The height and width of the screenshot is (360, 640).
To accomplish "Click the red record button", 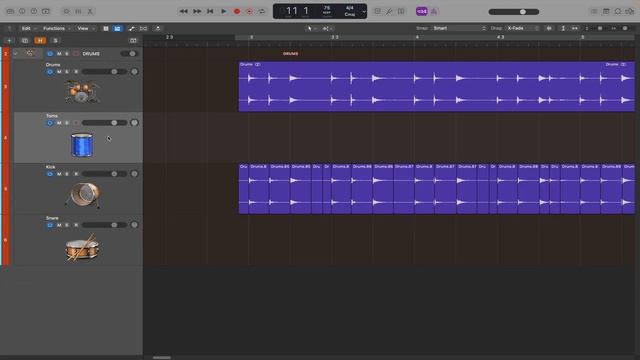I will coord(237,11).
